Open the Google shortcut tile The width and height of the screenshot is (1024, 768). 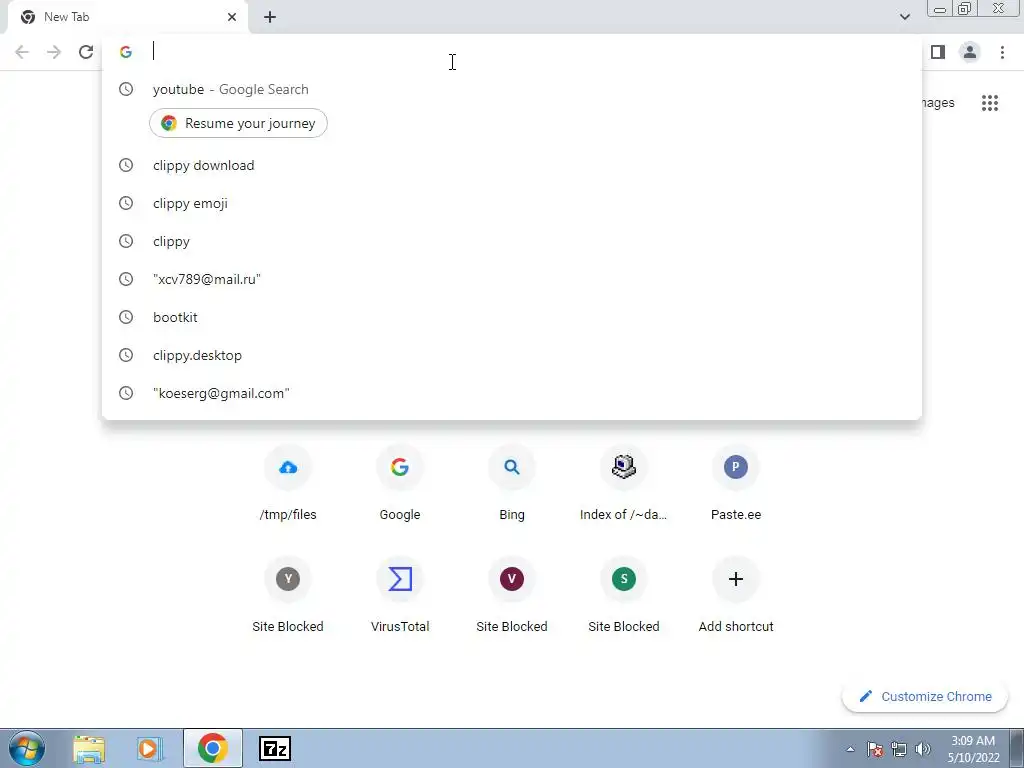400,483
